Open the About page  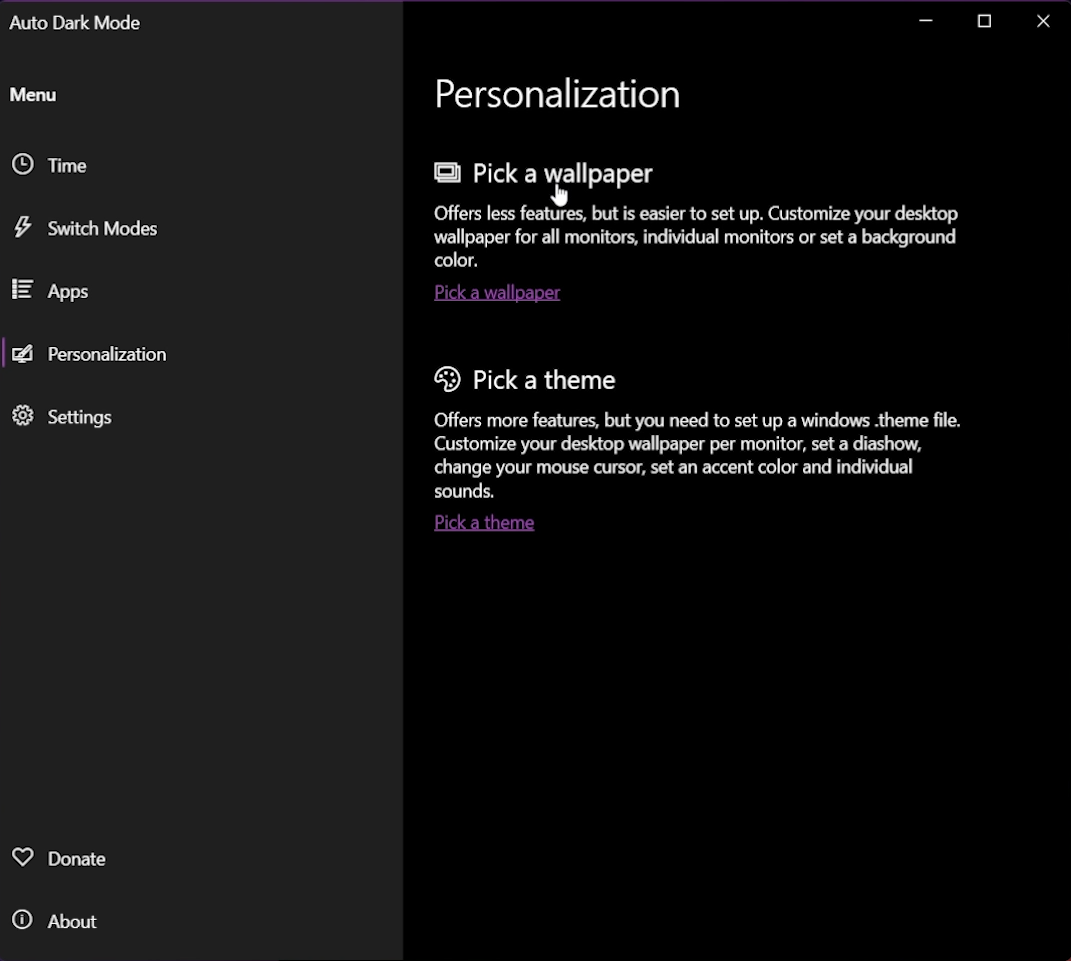pyautogui.click(x=72, y=920)
